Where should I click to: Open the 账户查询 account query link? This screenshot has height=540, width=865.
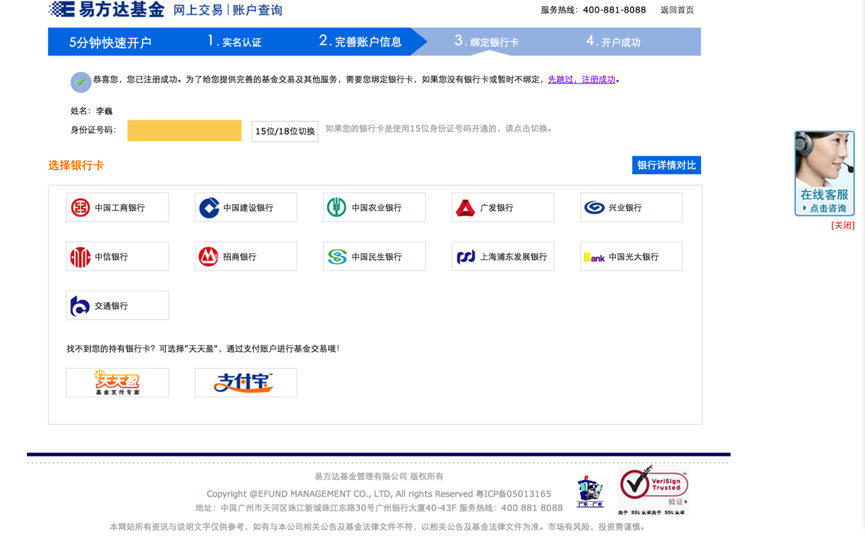click(258, 10)
